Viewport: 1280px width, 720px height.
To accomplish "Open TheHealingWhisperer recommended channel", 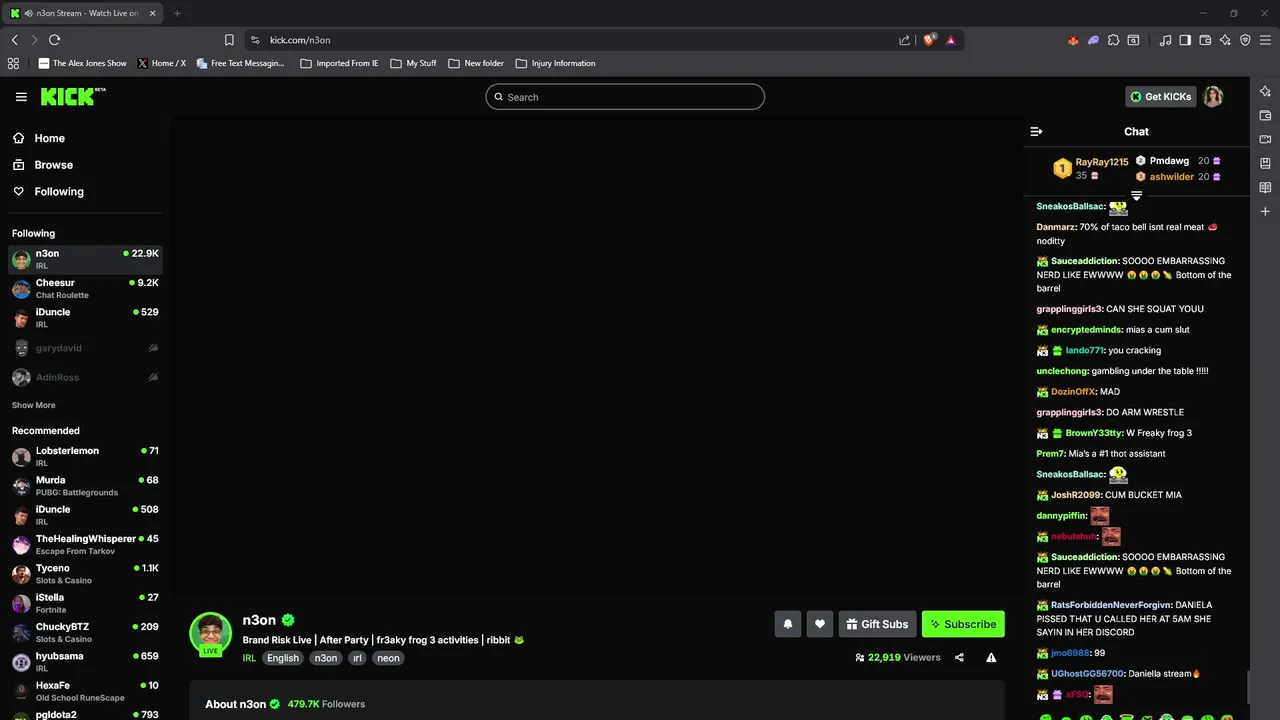I will pyautogui.click(x=85, y=545).
